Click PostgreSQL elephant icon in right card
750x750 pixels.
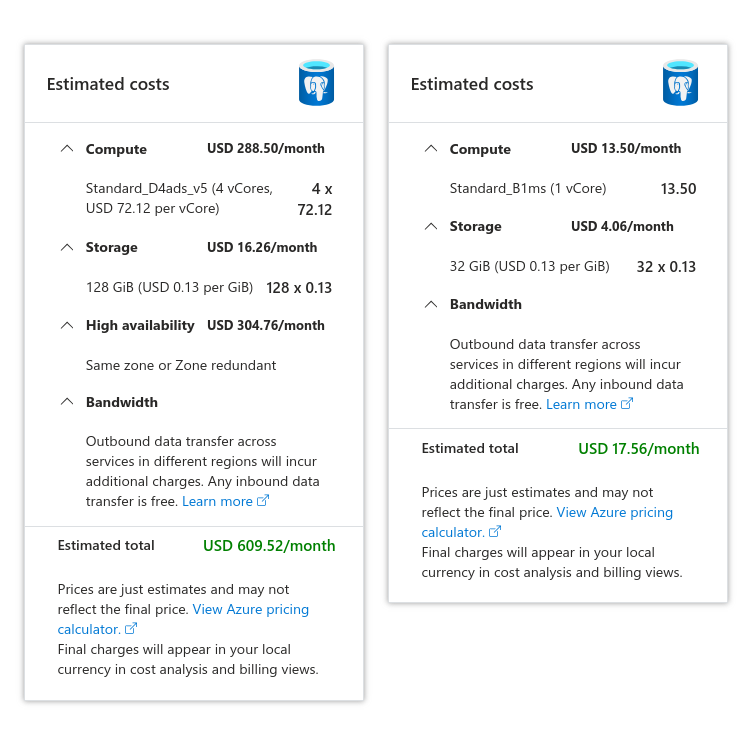680,83
